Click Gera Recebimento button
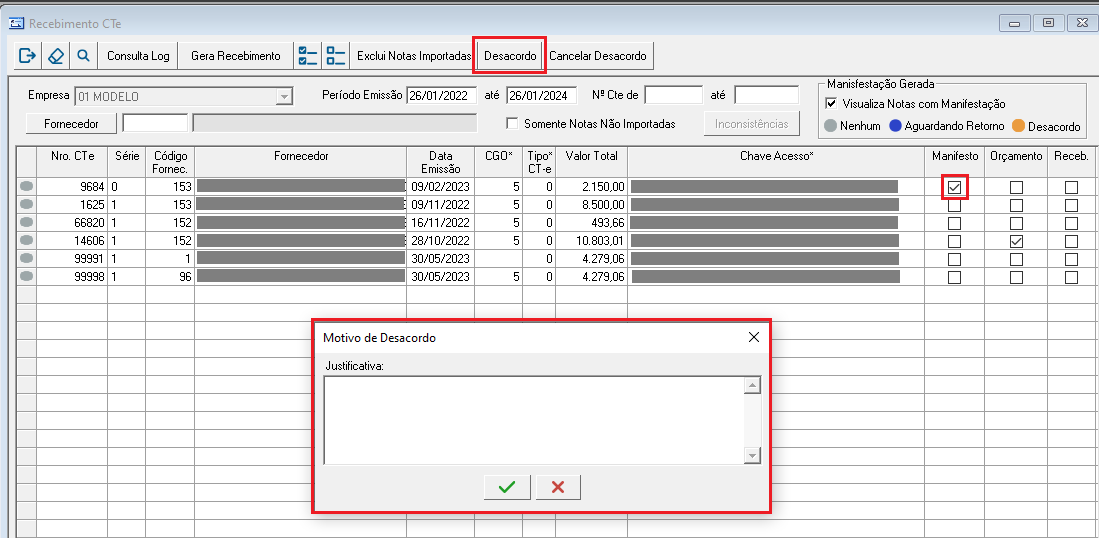This screenshot has width=1099, height=538. click(236, 55)
